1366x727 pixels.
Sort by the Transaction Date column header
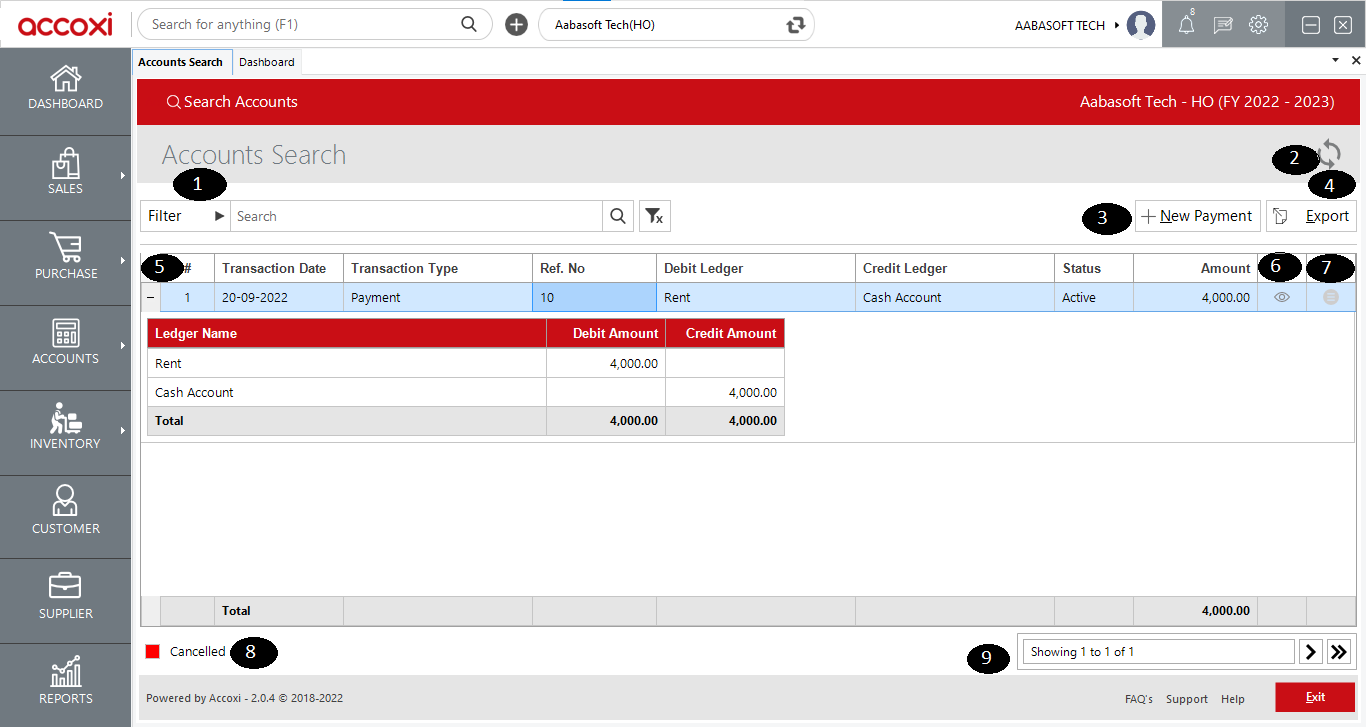279,268
